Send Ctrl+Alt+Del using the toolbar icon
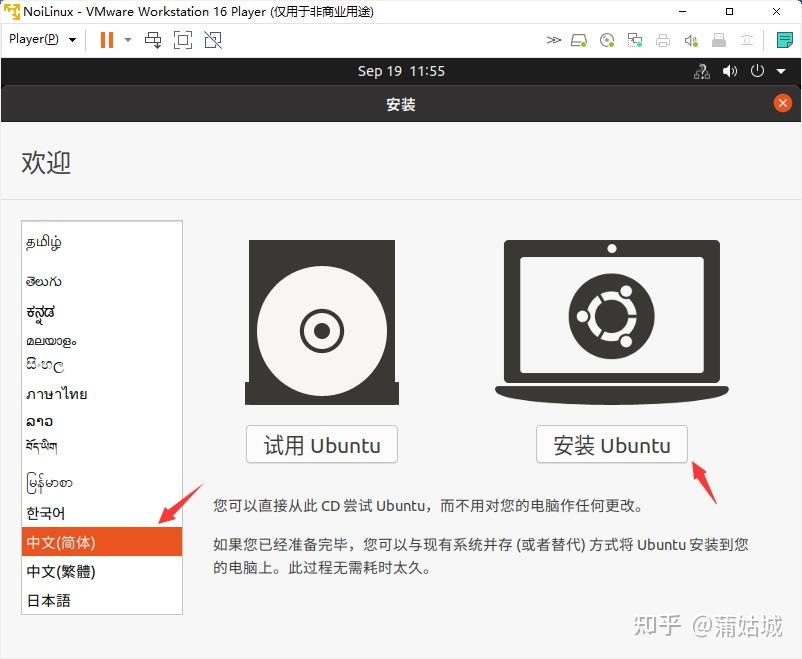The image size is (802, 659). click(x=153, y=40)
